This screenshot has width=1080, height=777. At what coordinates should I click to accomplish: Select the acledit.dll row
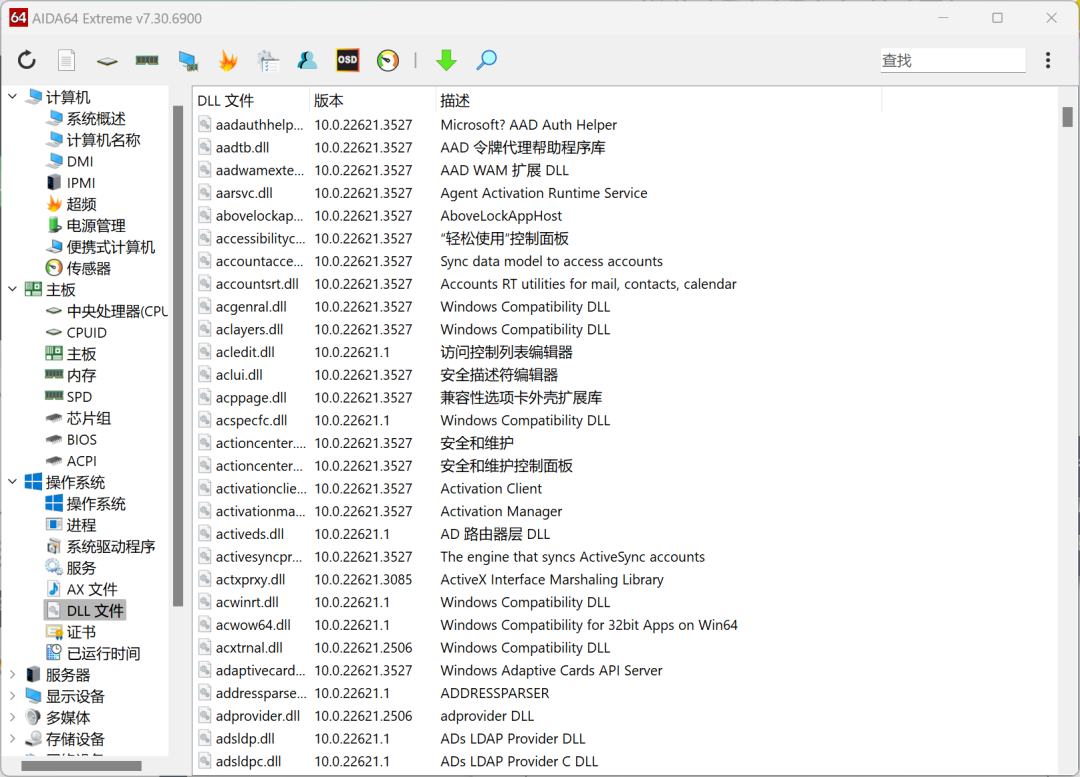pos(625,352)
